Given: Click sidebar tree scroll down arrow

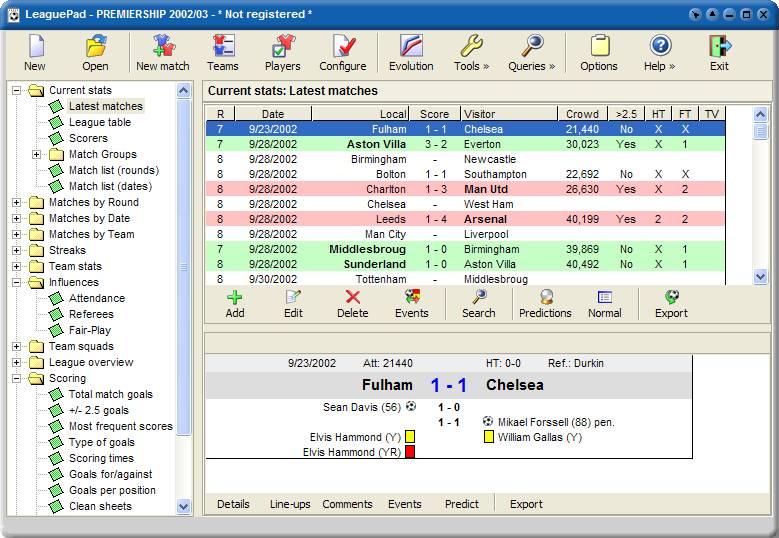Looking at the screenshot, I should [x=183, y=507].
